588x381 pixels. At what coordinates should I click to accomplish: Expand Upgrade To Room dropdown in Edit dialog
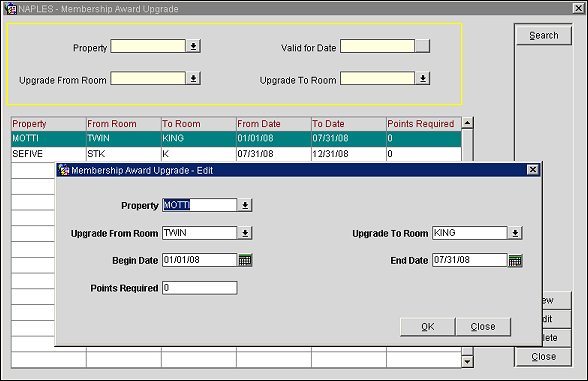click(515, 233)
